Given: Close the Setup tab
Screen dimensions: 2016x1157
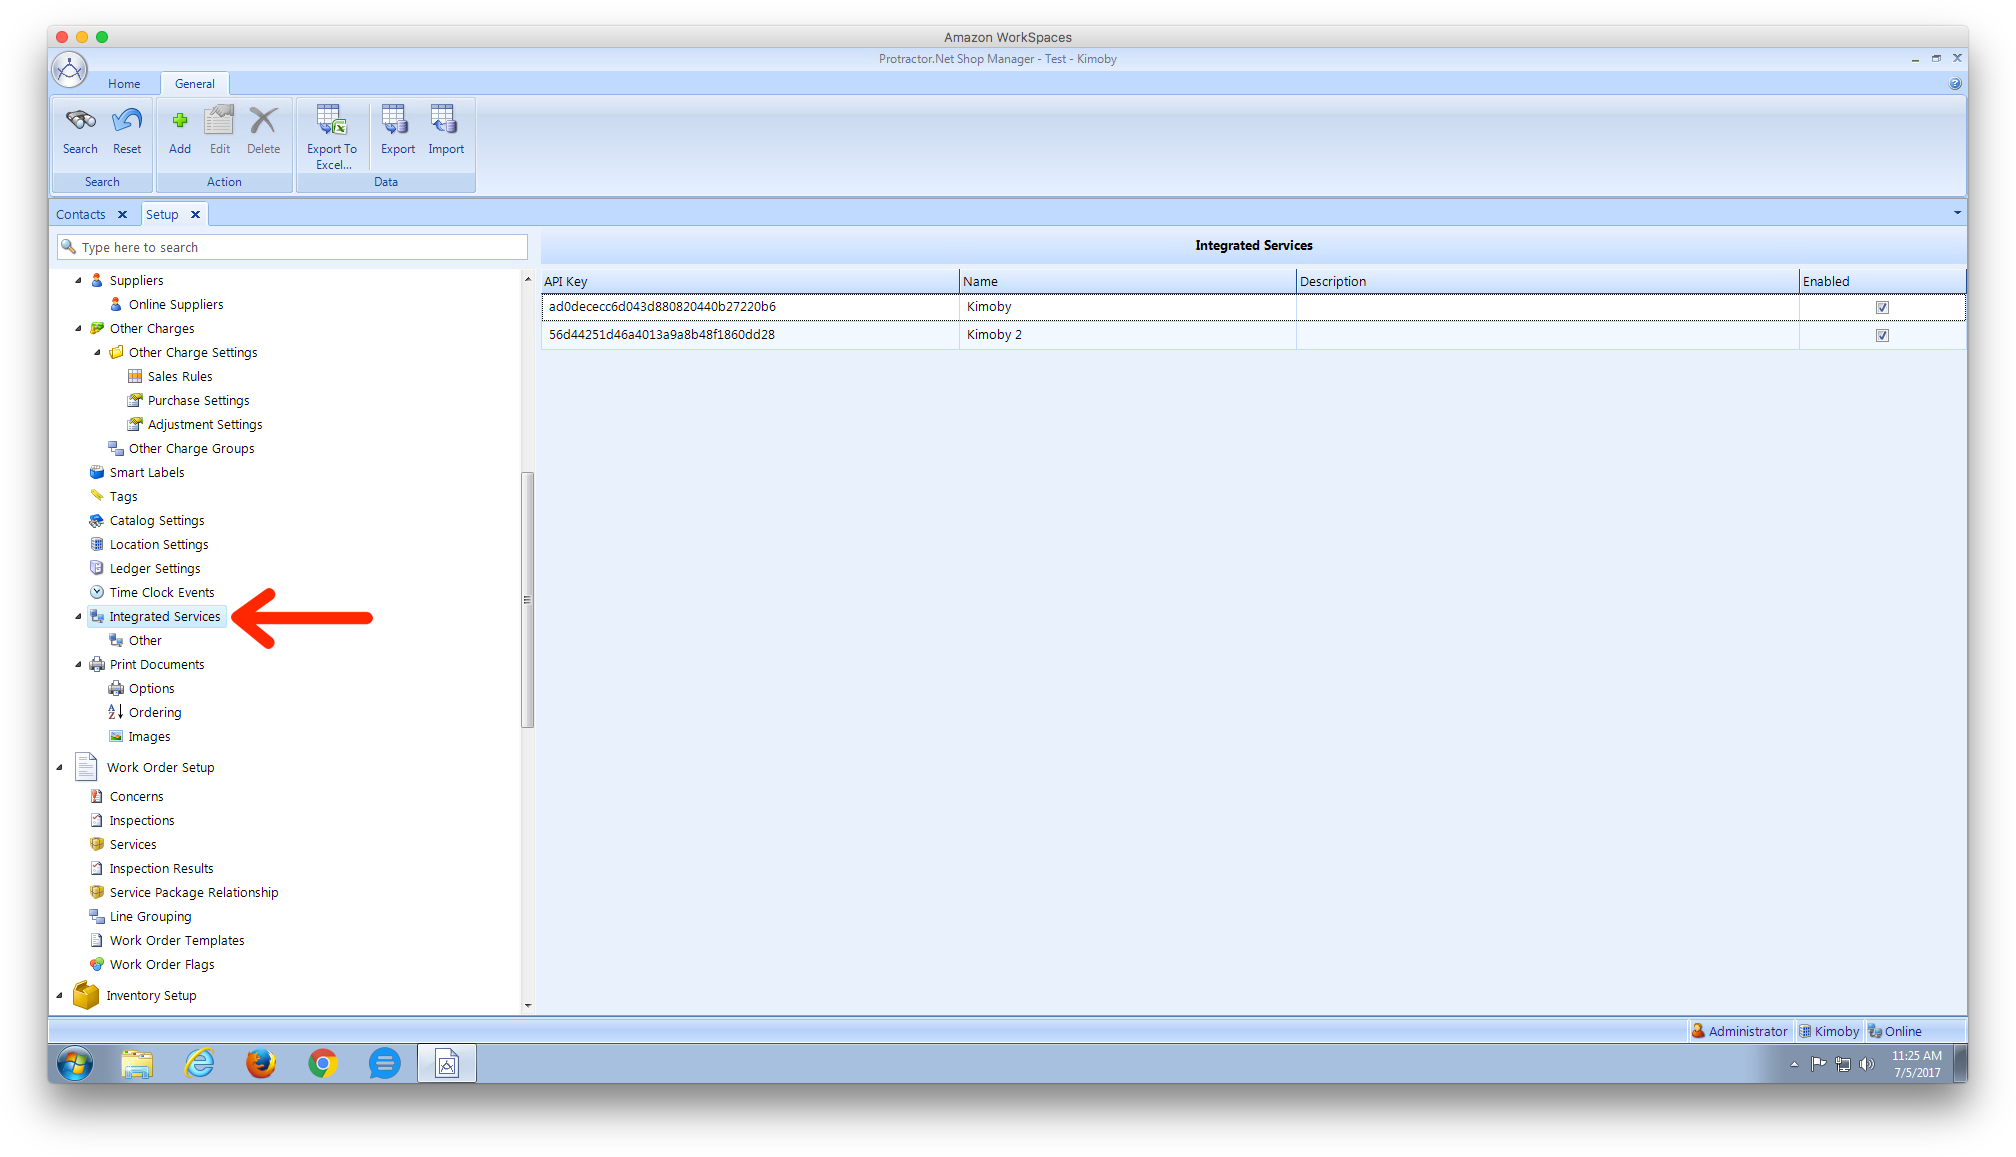Looking at the screenshot, I should (195, 215).
